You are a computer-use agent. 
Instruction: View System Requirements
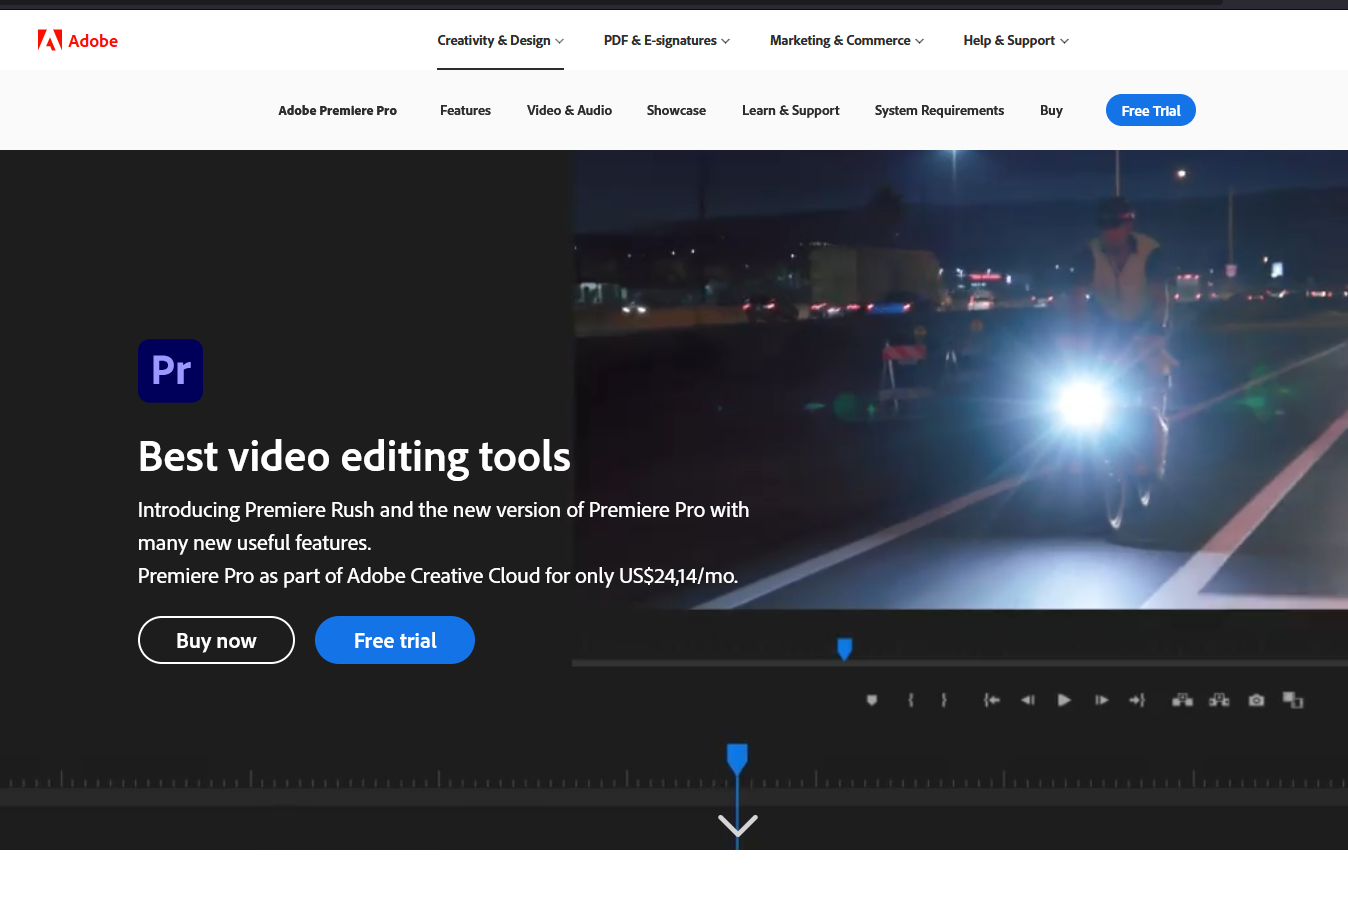tap(939, 111)
